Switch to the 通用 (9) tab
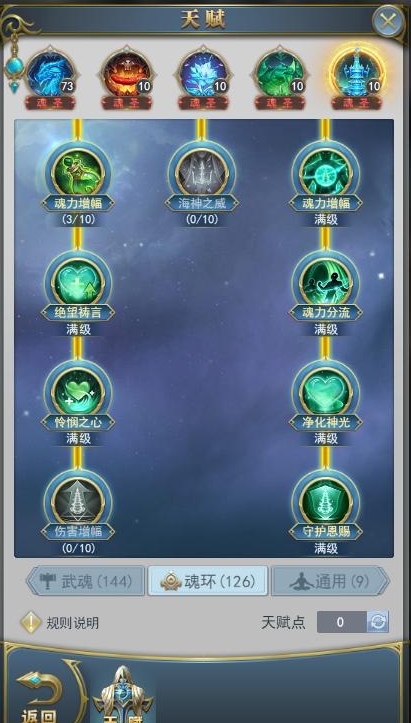The image size is (411, 723). click(x=330, y=581)
